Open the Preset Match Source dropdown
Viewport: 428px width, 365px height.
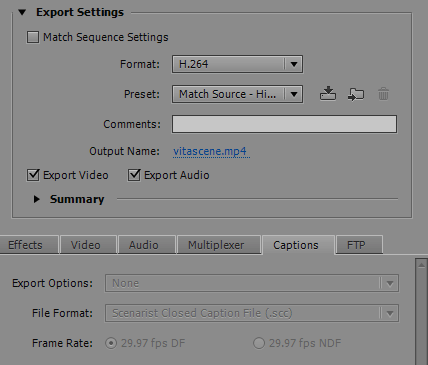(x=237, y=94)
